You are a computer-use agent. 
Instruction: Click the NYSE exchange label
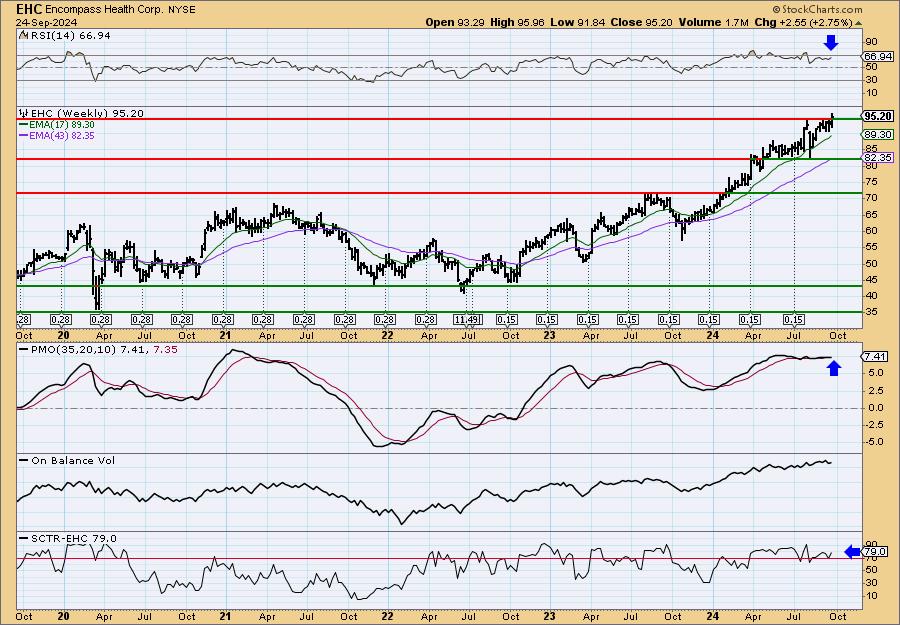180,10
